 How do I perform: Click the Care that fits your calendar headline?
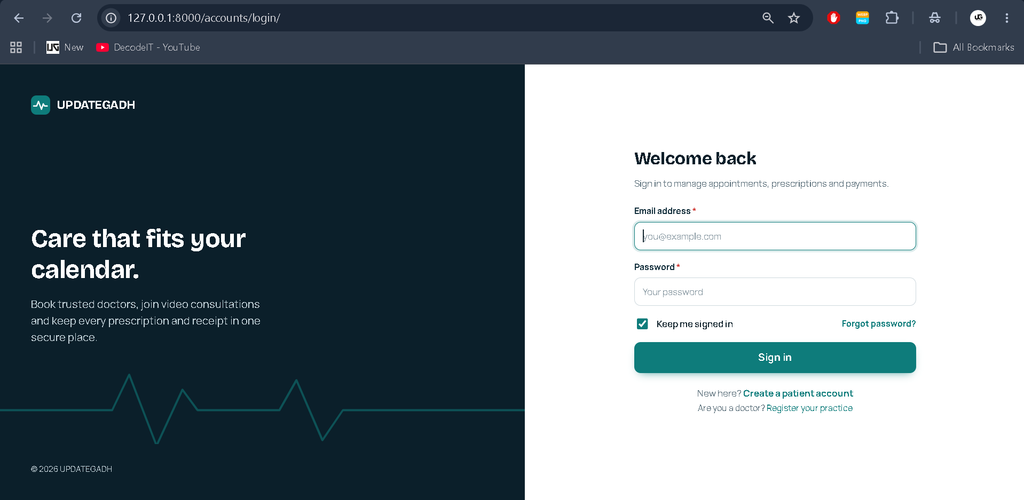click(x=138, y=253)
